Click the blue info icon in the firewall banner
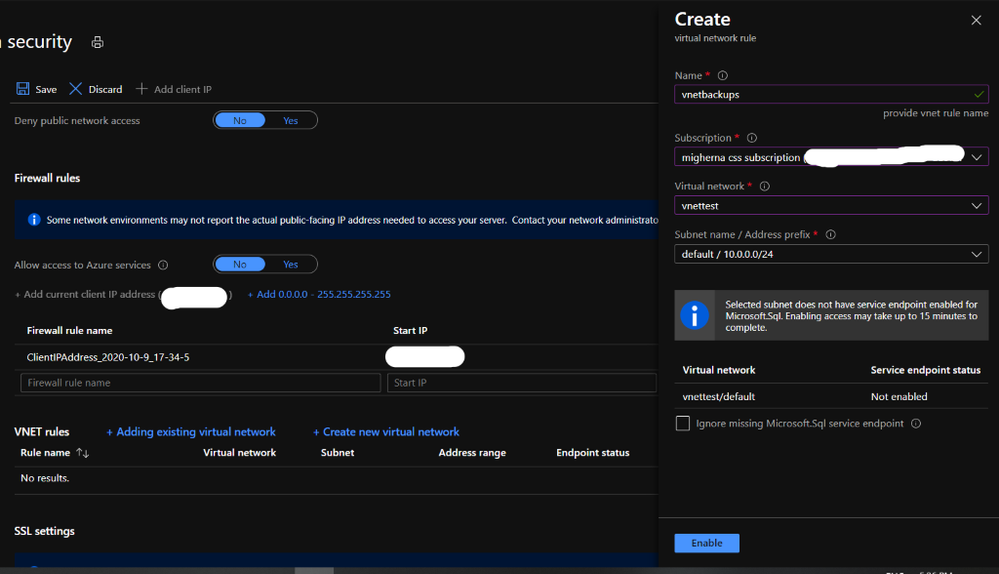The width and height of the screenshot is (999, 574). (x=34, y=220)
